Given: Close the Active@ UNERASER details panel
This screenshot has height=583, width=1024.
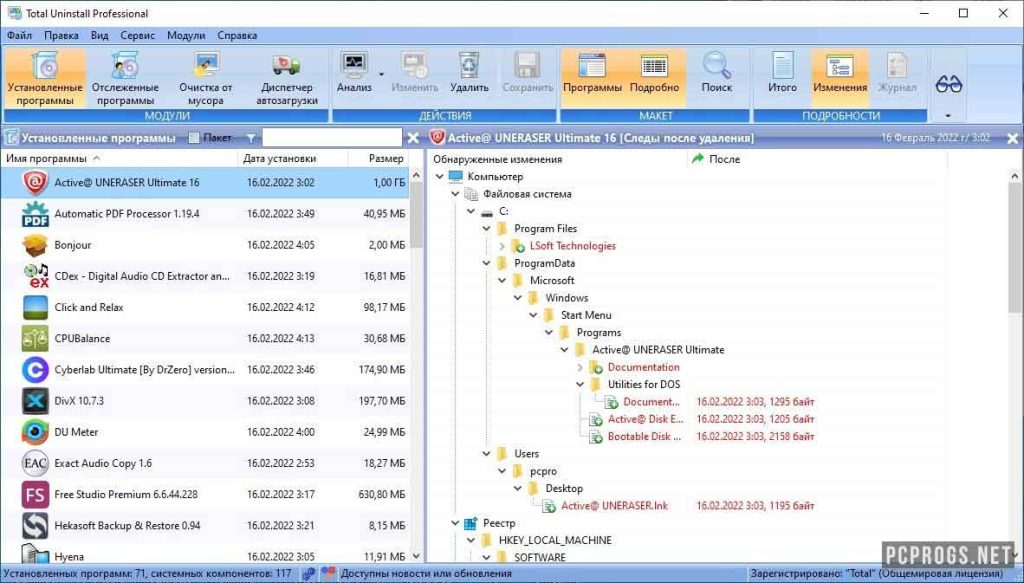Looking at the screenshot, I should 1012,138.
